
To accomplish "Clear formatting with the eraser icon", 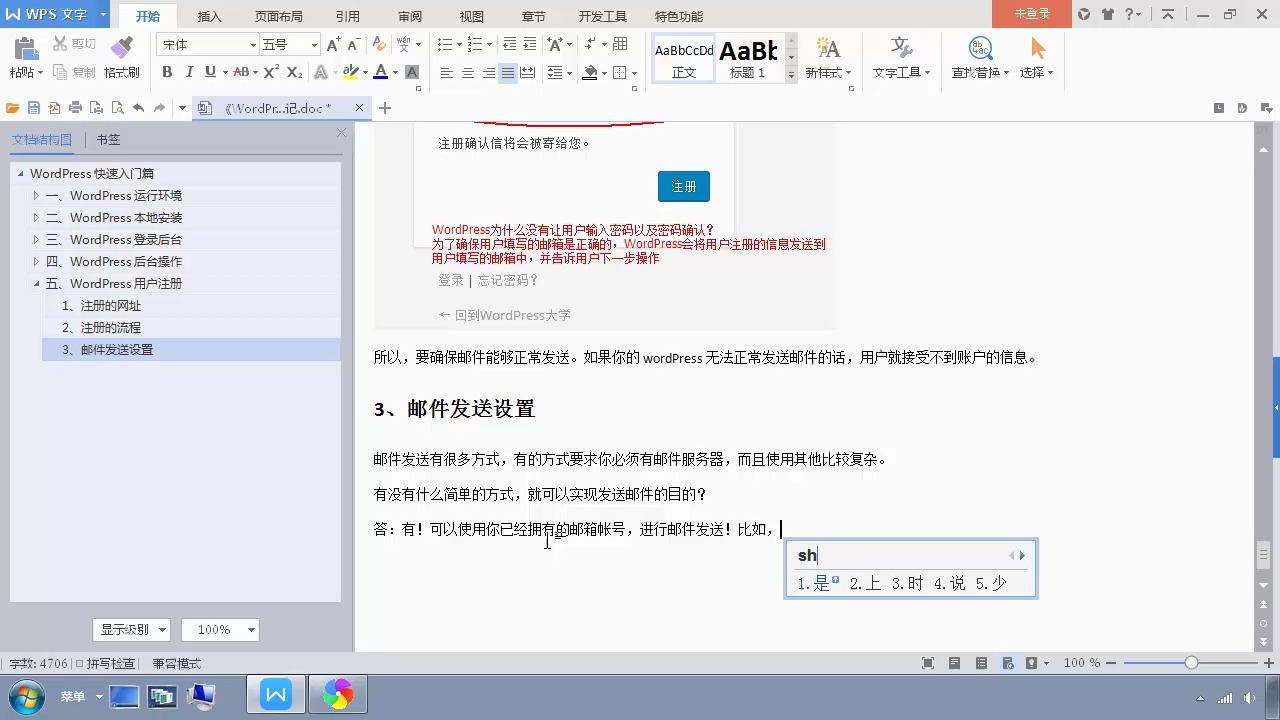I will pyautogui.click(x=378, y=45).
